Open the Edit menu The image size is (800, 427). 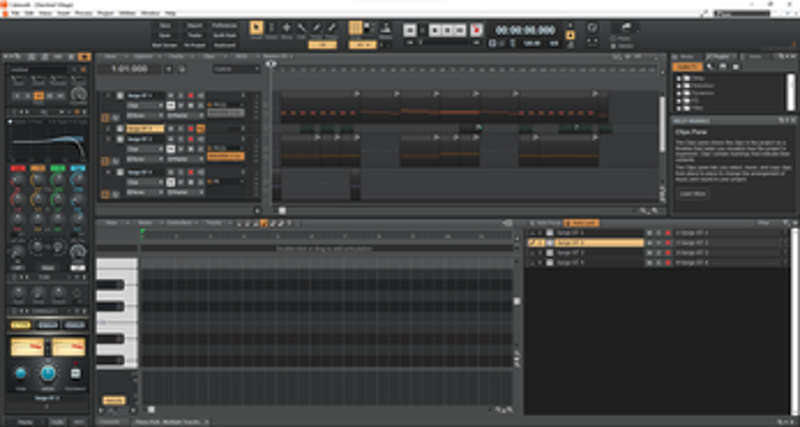pos(29,13)
